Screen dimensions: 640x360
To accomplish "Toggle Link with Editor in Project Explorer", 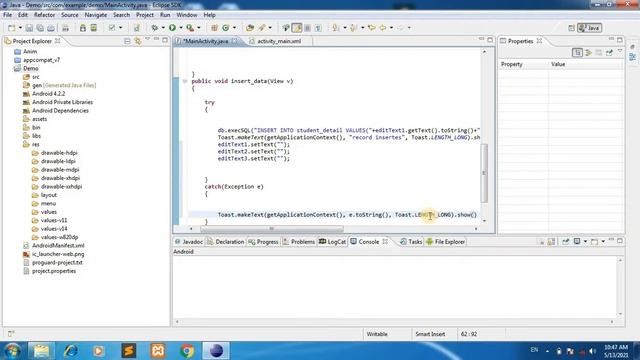I will click(x=138, y=41).
